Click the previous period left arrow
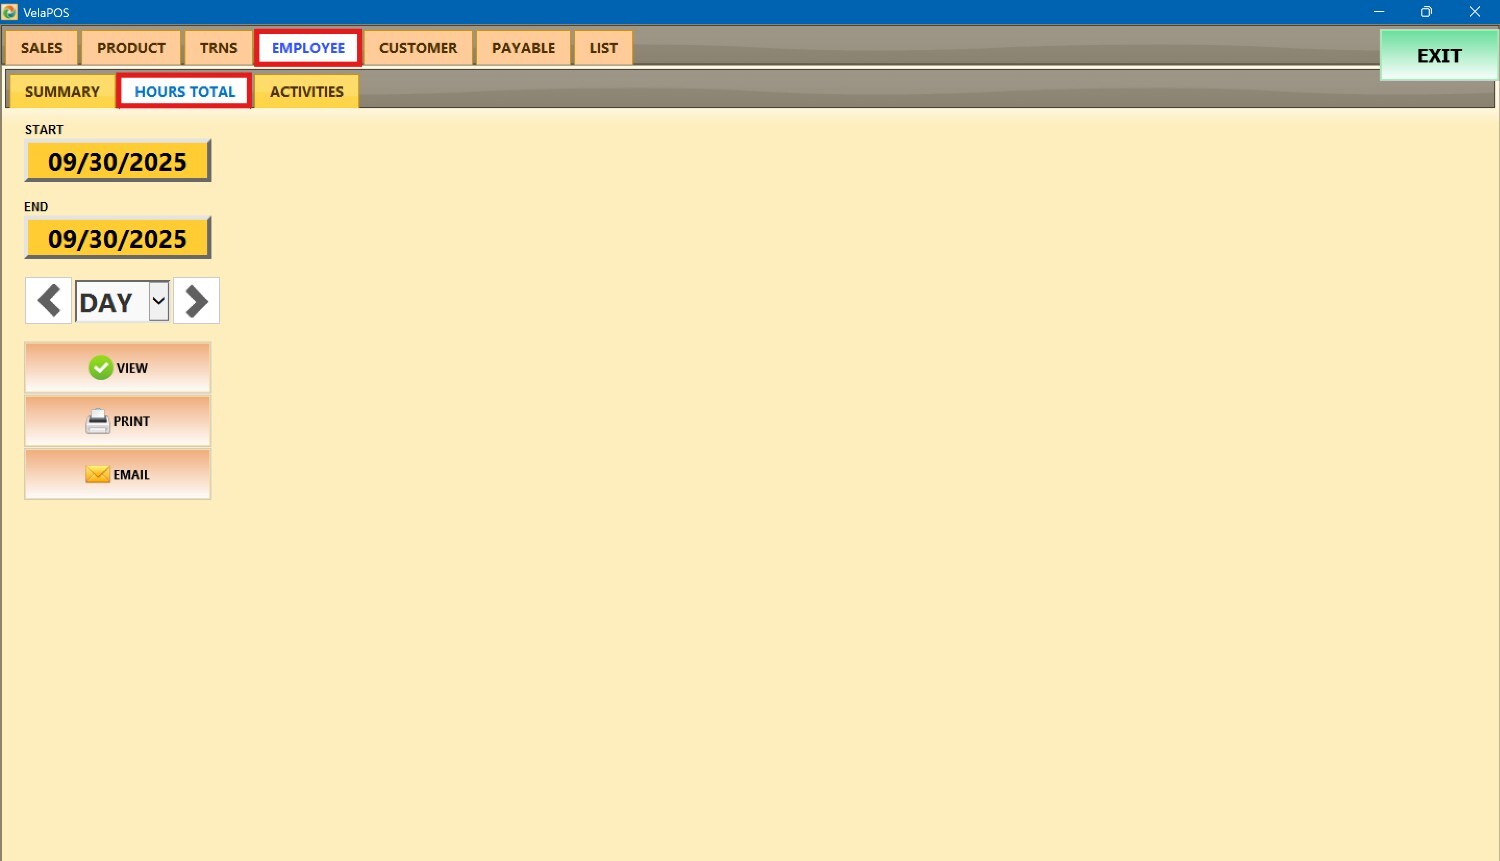Image resolution: width=1500 pixels, height=861 pixels. coord(48,301)
